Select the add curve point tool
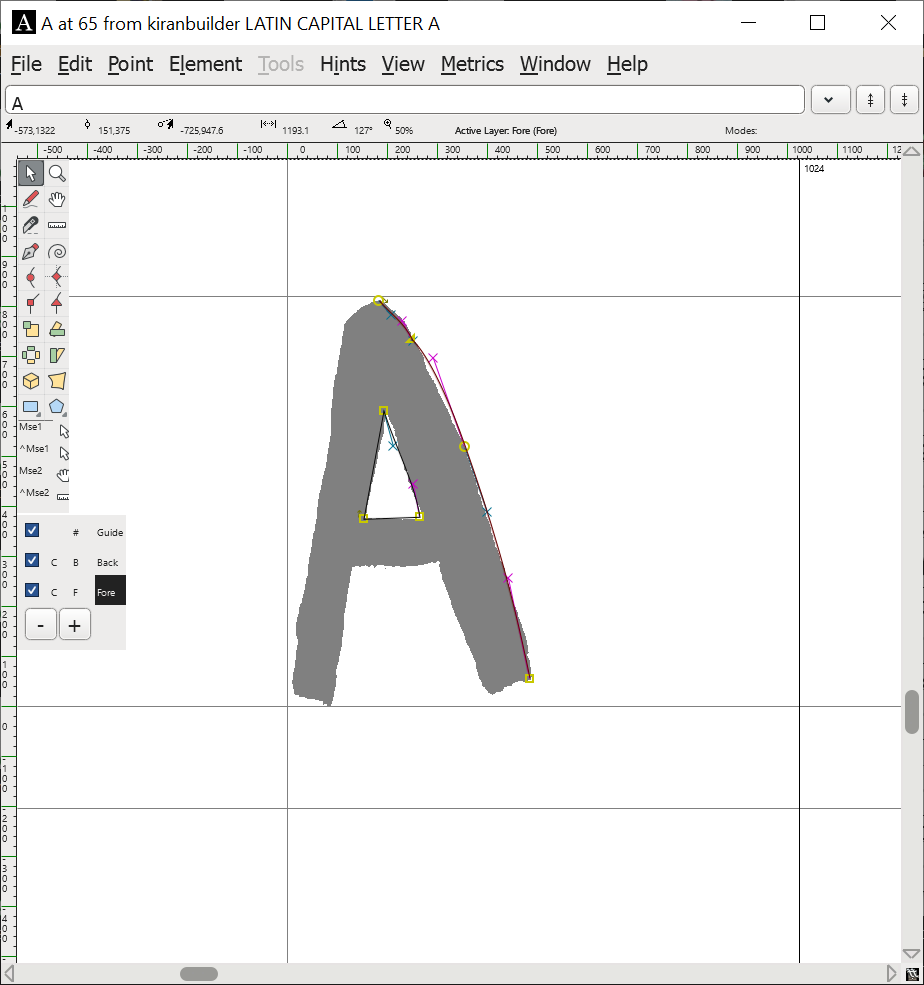The image size is (924, 985). pyautogui.click(x=31, y=277)
